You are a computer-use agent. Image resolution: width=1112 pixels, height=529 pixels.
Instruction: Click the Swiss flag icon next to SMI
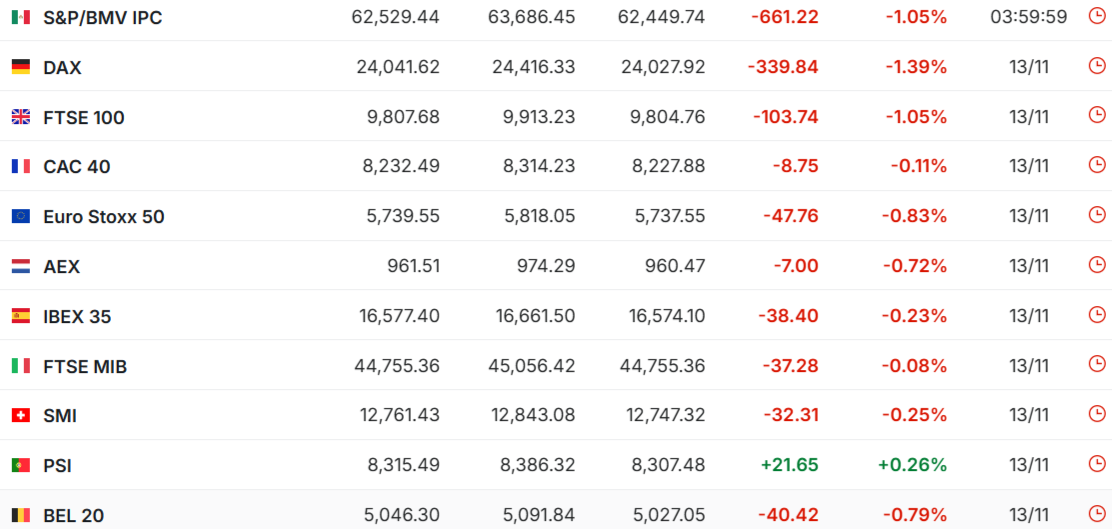click(x=21, y=415)
